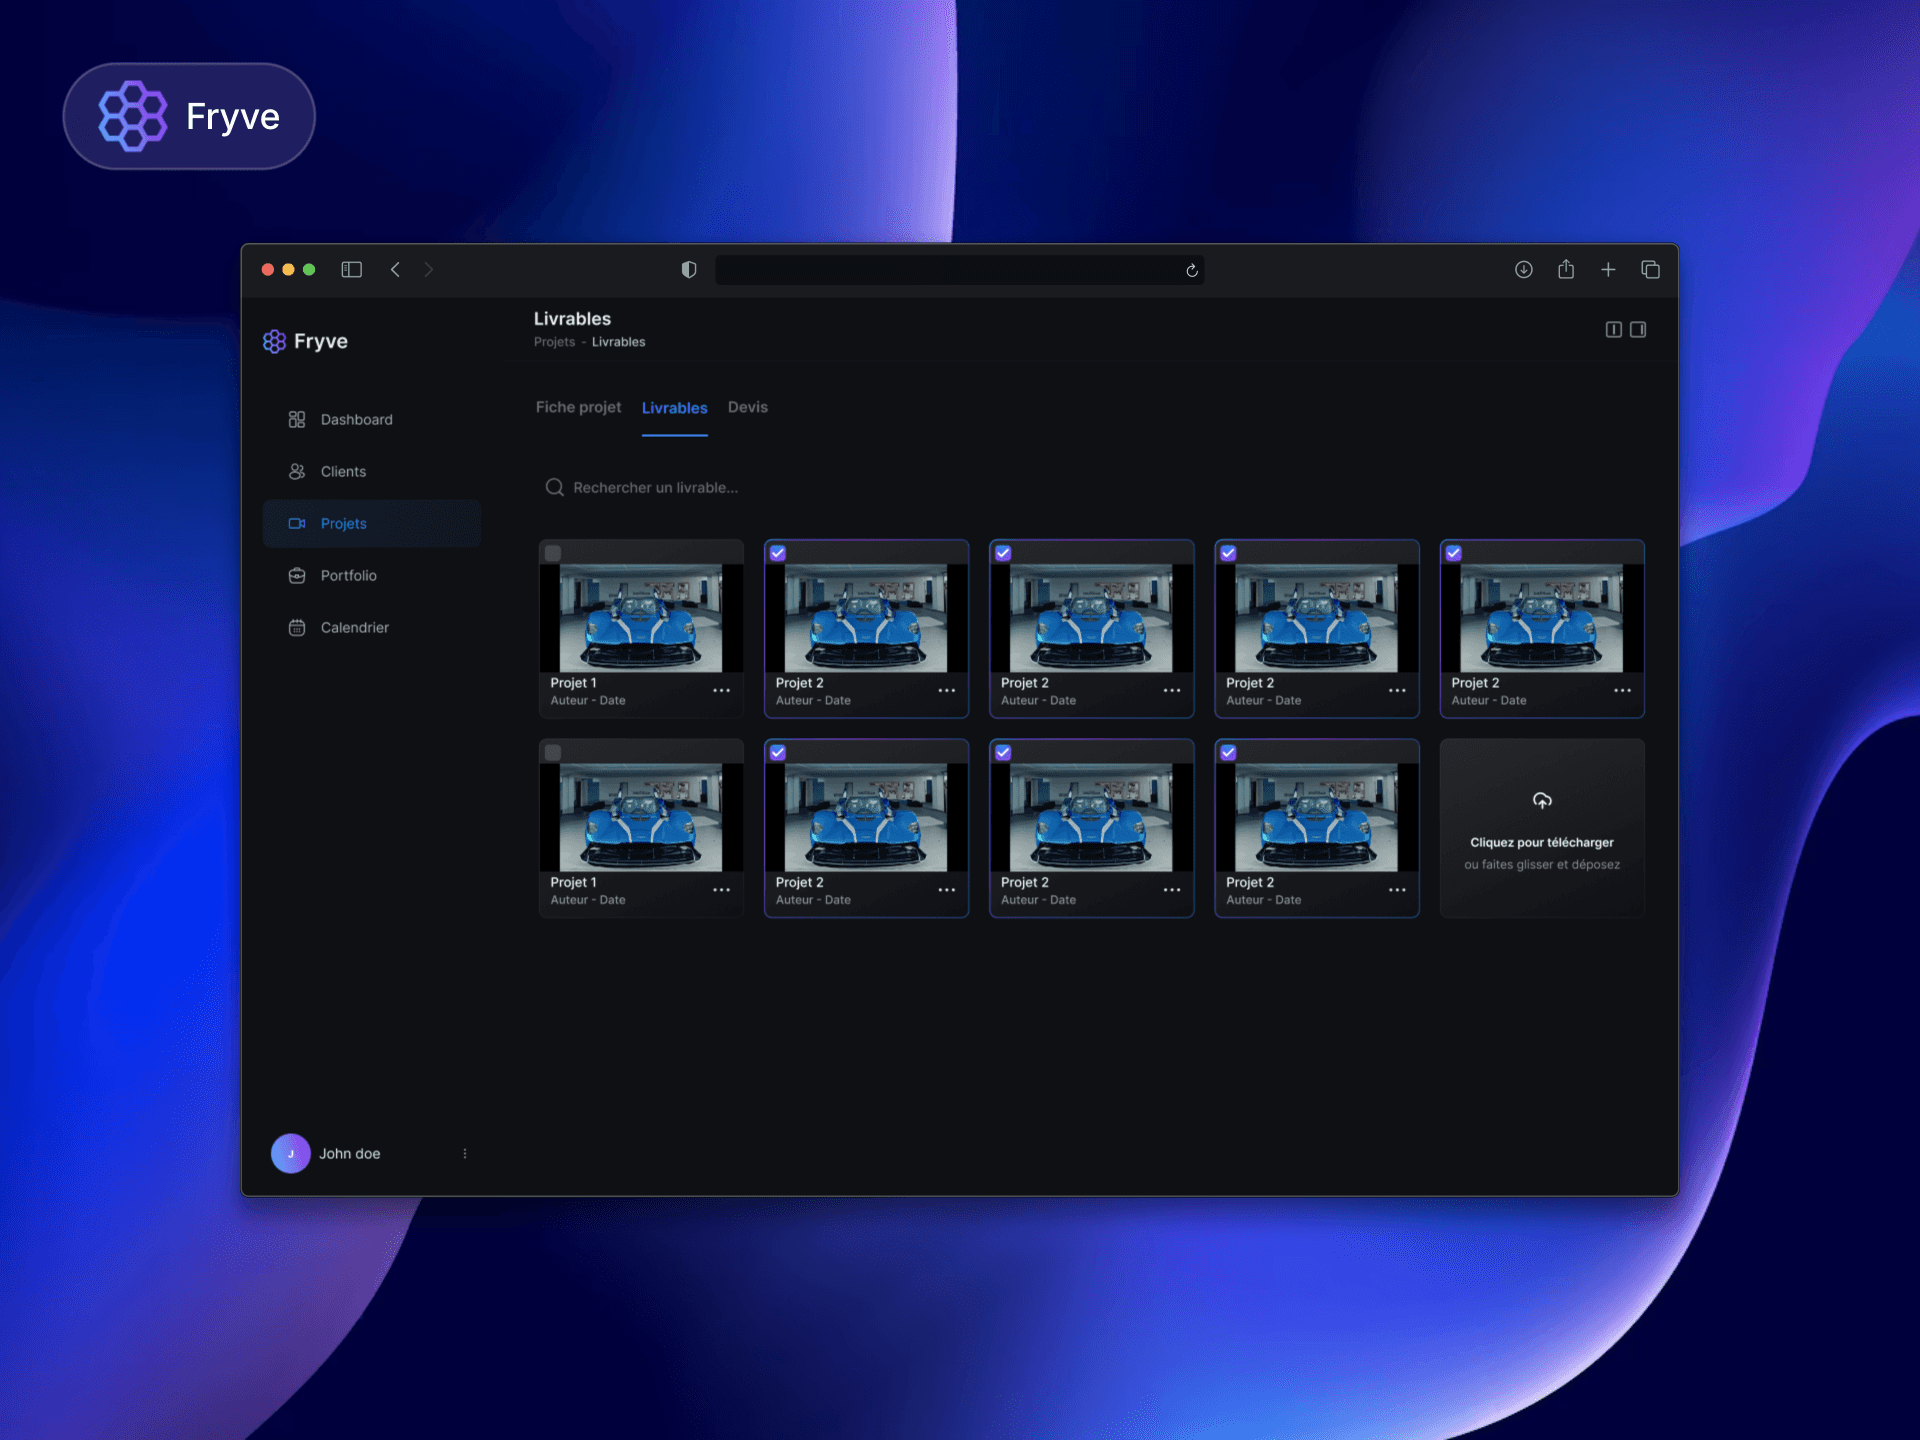The image size is (1920, 1440).
Task: Click the upload cloud icon
Action: point(1541,801)
